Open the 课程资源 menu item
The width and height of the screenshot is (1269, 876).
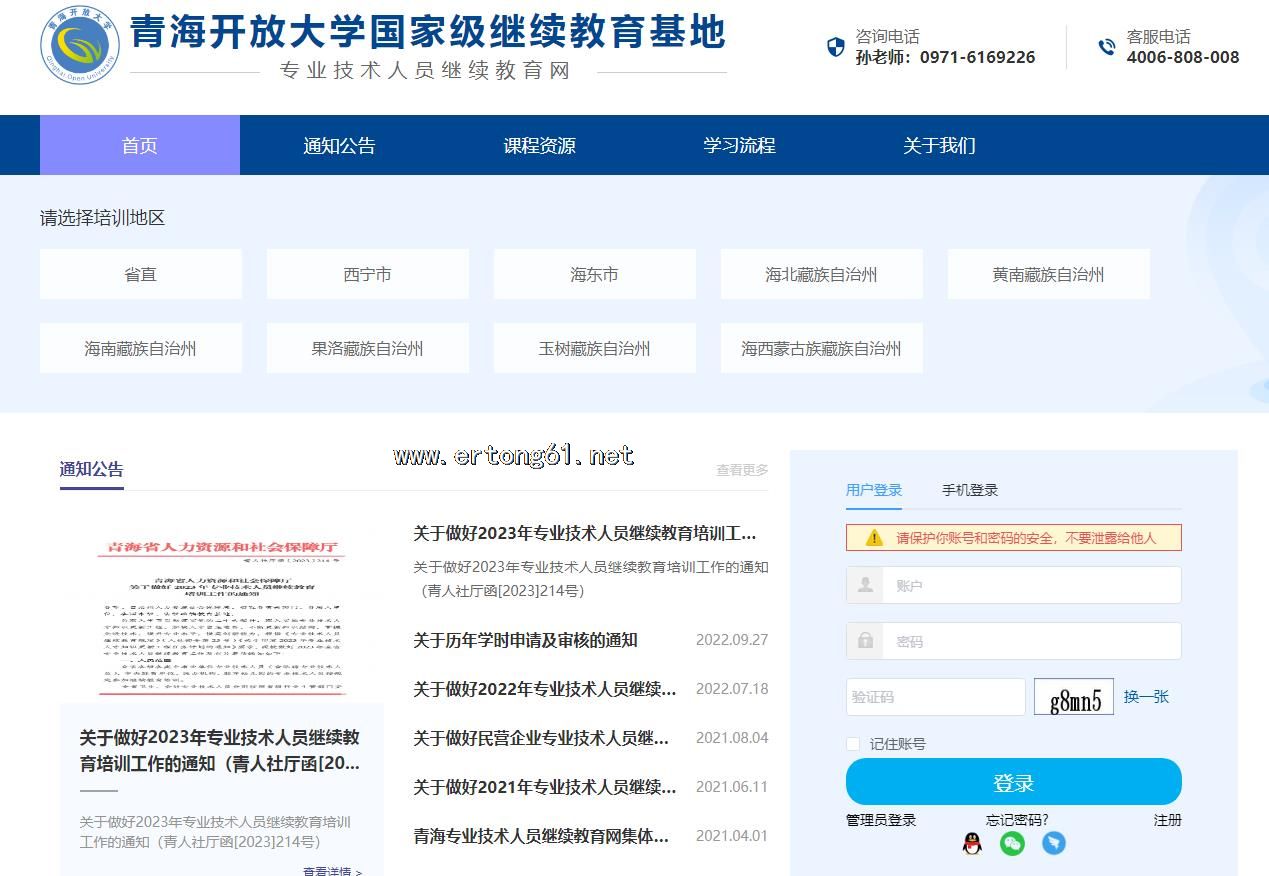tap(539, 145)
